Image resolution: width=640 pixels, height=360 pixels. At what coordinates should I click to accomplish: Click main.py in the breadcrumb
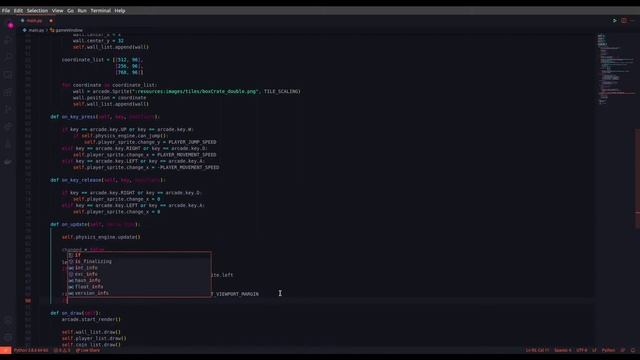point(36,30)
